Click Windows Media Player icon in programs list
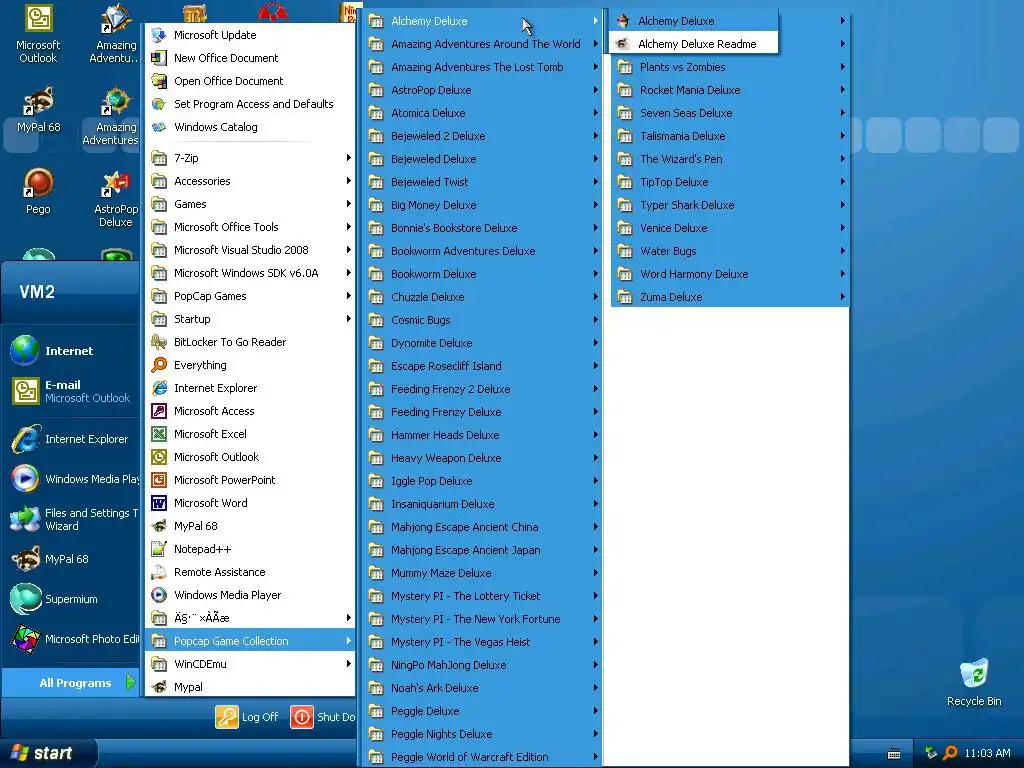This screenshot has height=768, width=1024. tap(159, 595)
